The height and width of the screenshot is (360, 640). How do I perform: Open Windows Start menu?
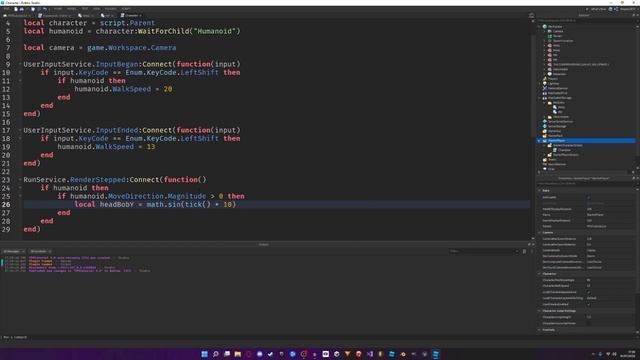click(x=204, y=354)
